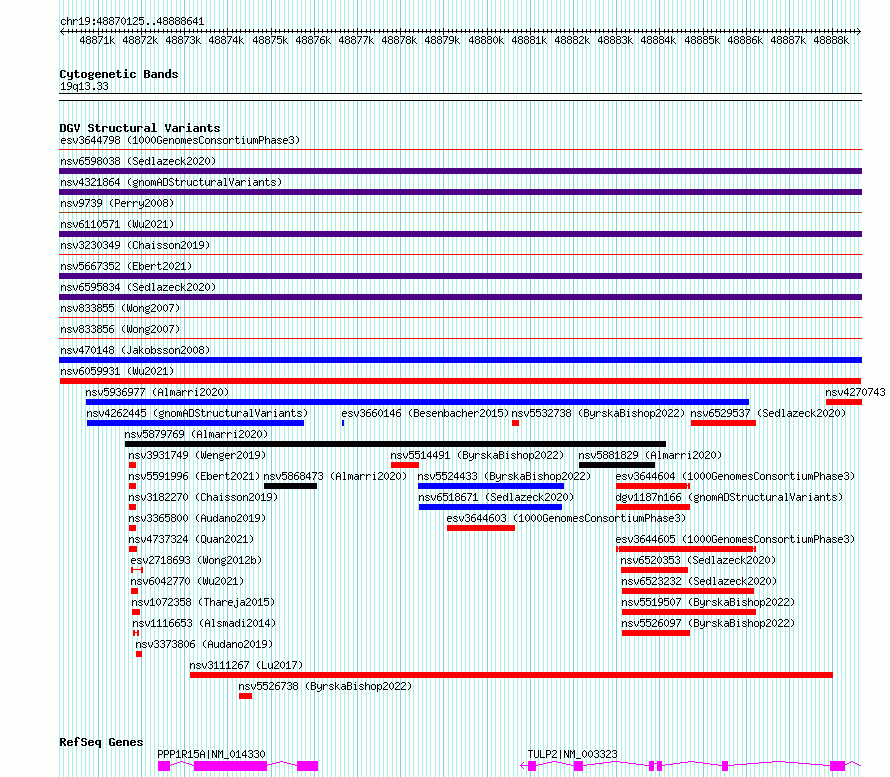Click nsv3182270 (Chaisson2019) red marker

(x=132, y=507)
